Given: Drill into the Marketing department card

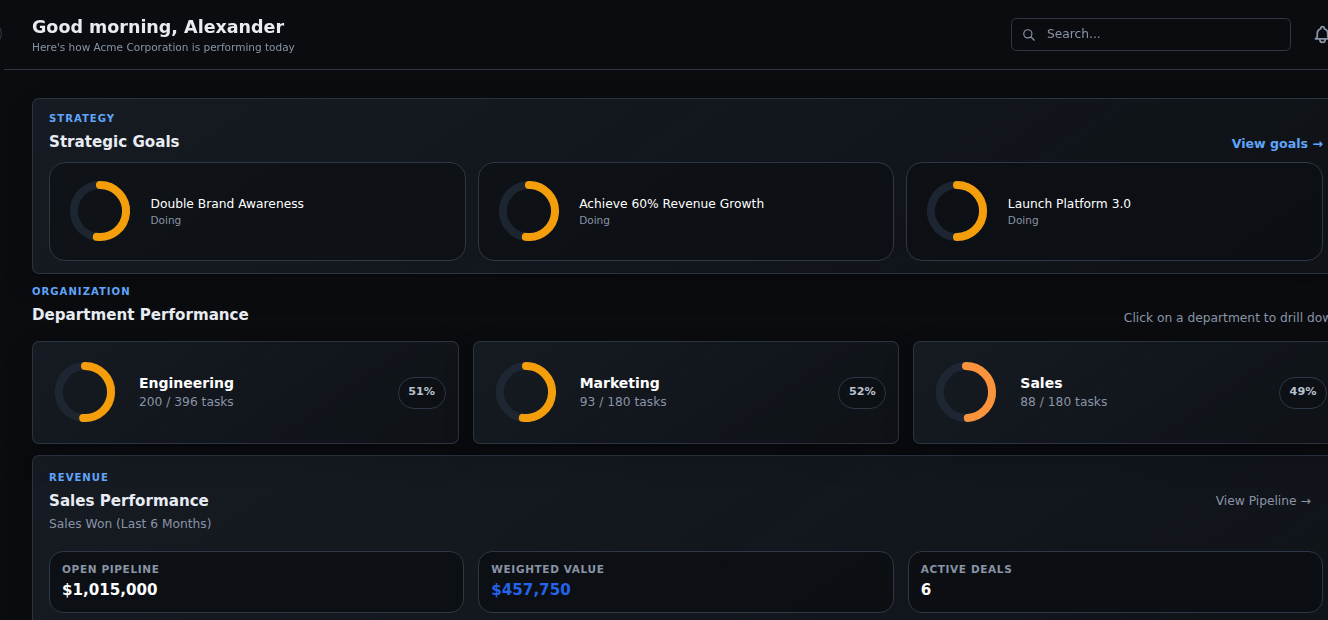Looking at the screenshot, I should click(686, 392).
